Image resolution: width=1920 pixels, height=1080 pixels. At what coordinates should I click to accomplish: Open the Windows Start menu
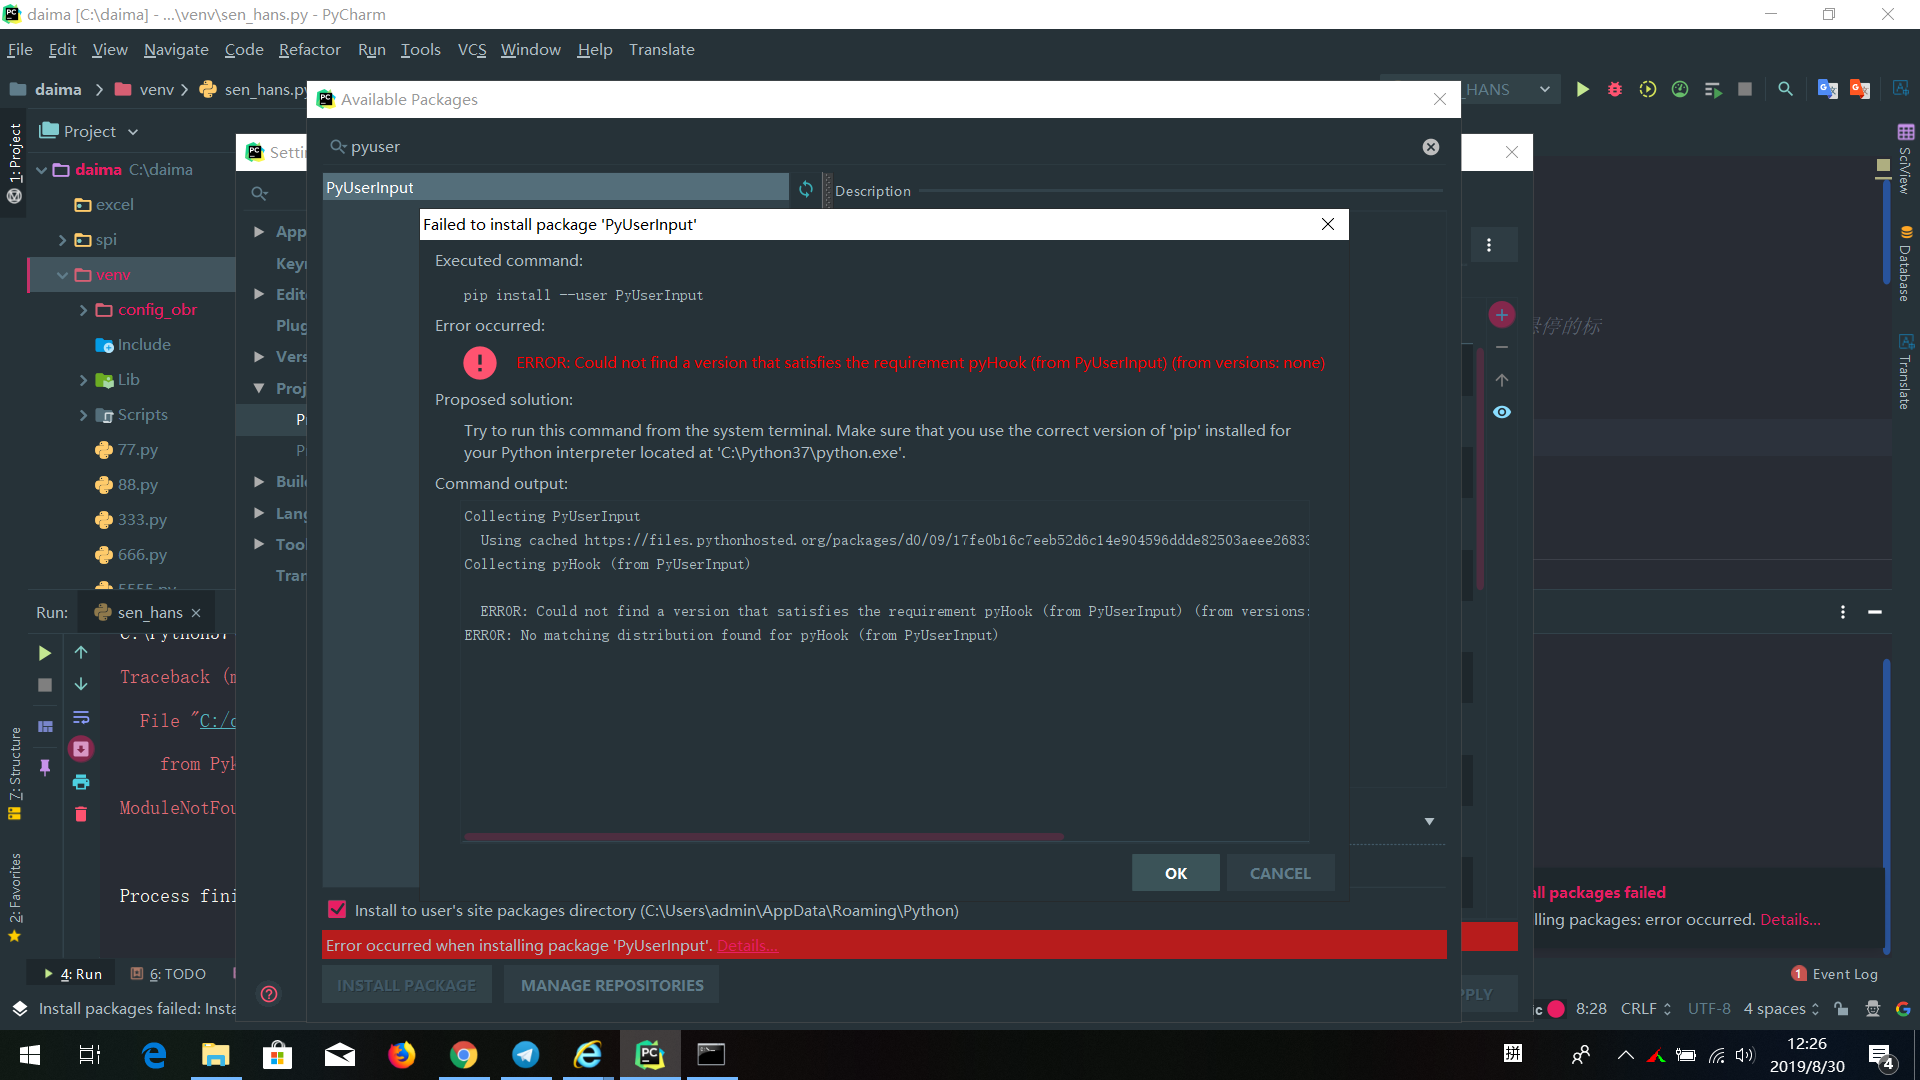tap(30, 1055)
